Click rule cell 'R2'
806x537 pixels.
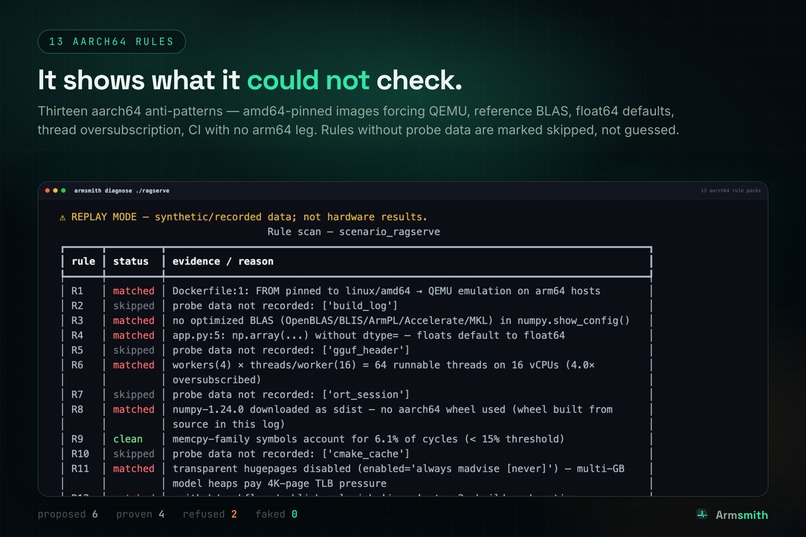(x=77, y=306)
